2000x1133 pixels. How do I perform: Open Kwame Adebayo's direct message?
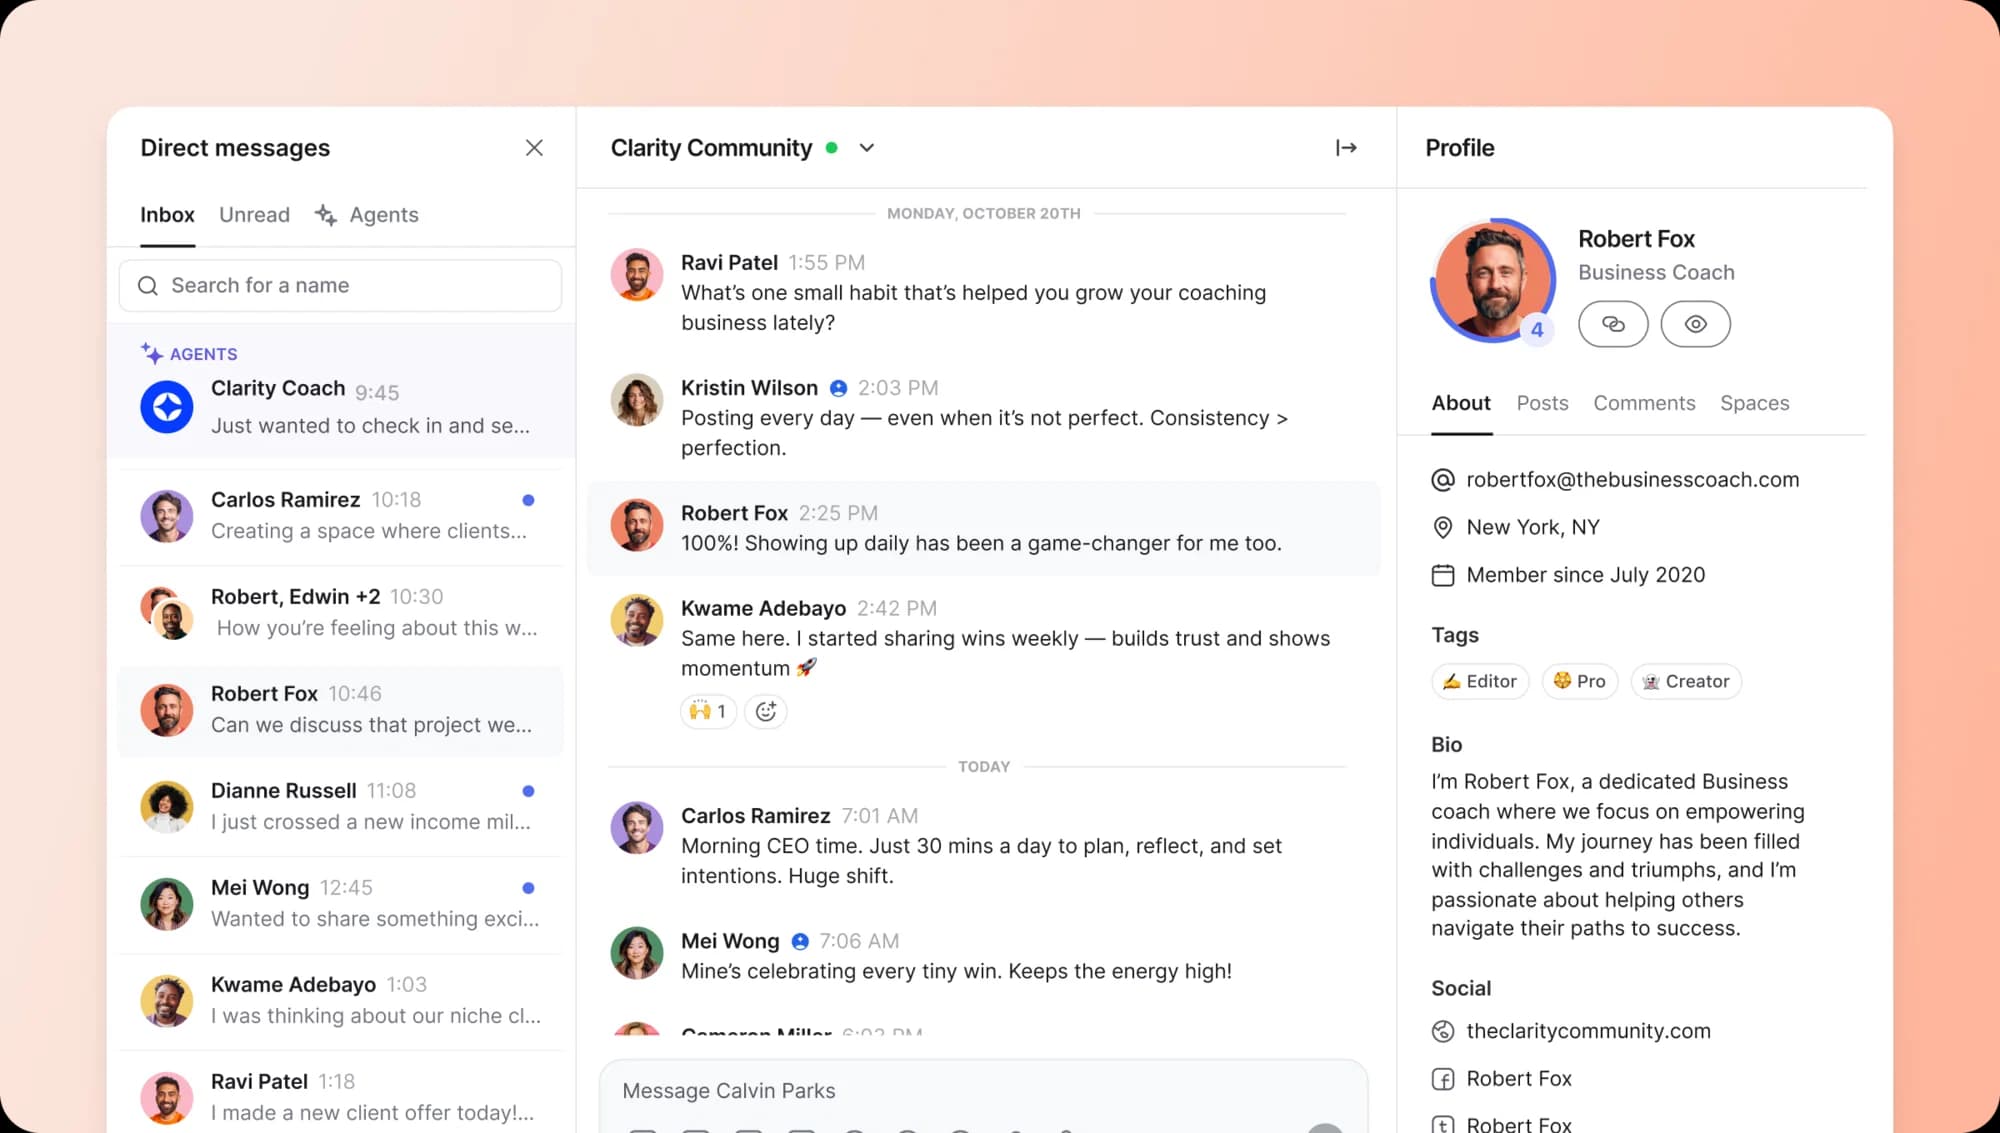point(340,1000)
